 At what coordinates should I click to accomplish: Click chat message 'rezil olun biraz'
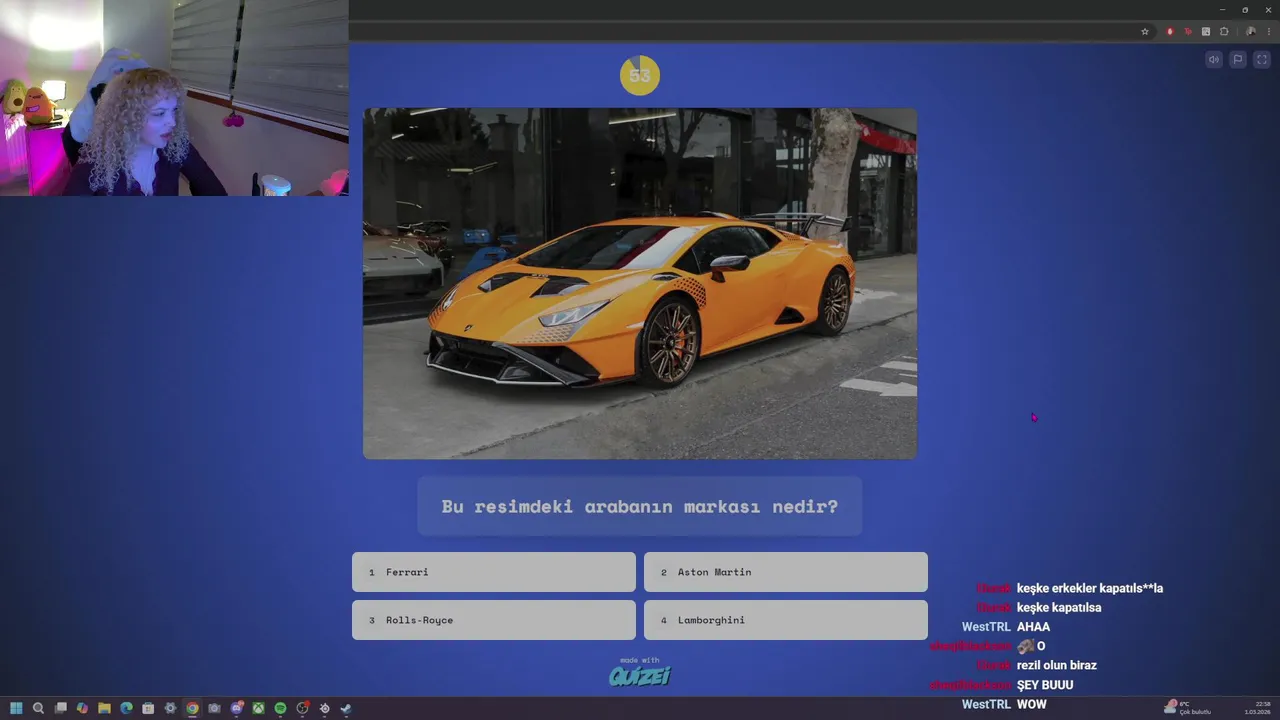click(1057, 666)
